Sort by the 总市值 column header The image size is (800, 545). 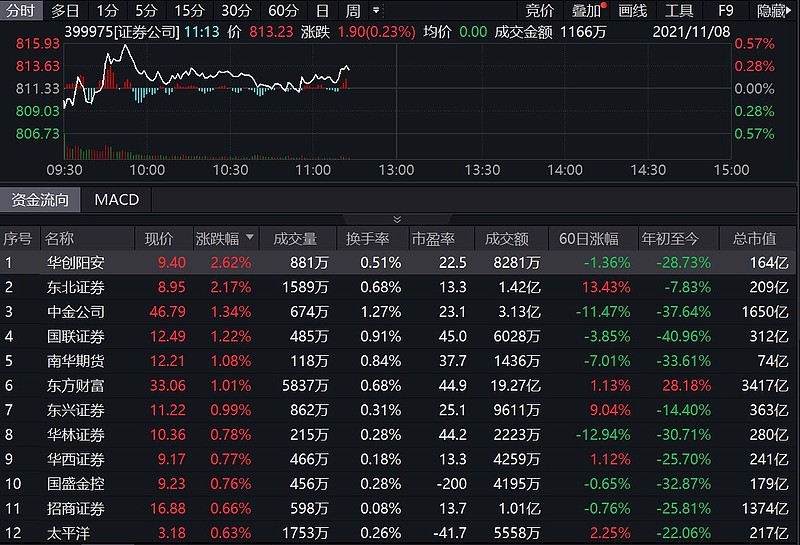[x=755, y=238]
